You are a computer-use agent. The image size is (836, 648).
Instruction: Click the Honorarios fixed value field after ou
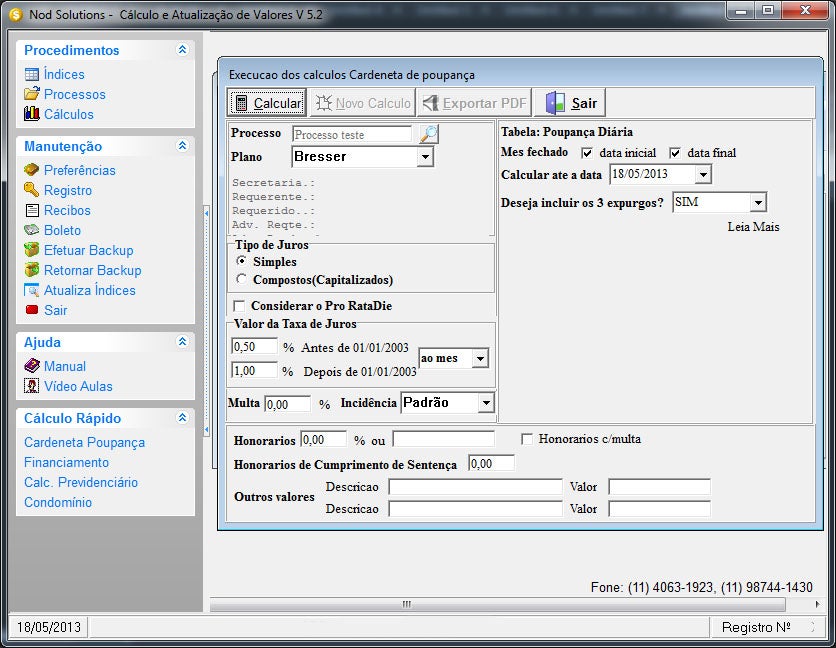tap(444, 439)
